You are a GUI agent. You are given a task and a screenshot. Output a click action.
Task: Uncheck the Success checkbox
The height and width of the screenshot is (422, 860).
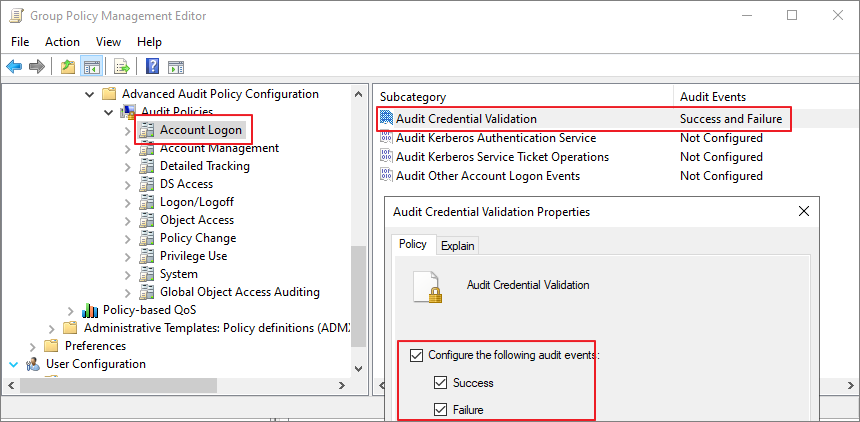pos(440,382)
